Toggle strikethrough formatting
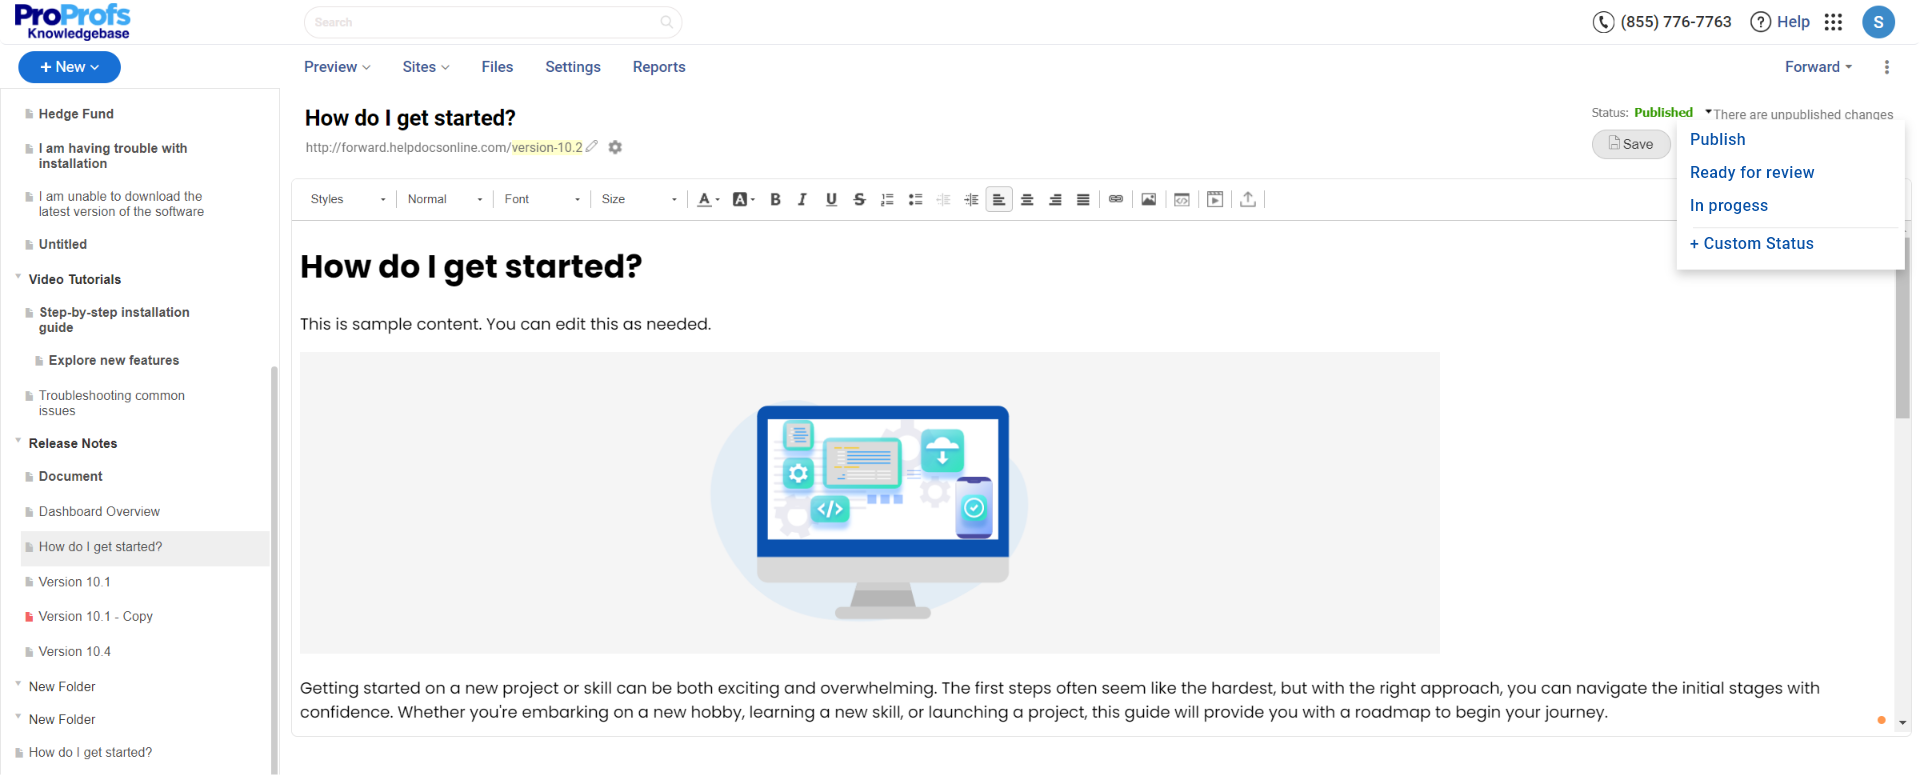1920x775 pixels. [x=859, y=199]
